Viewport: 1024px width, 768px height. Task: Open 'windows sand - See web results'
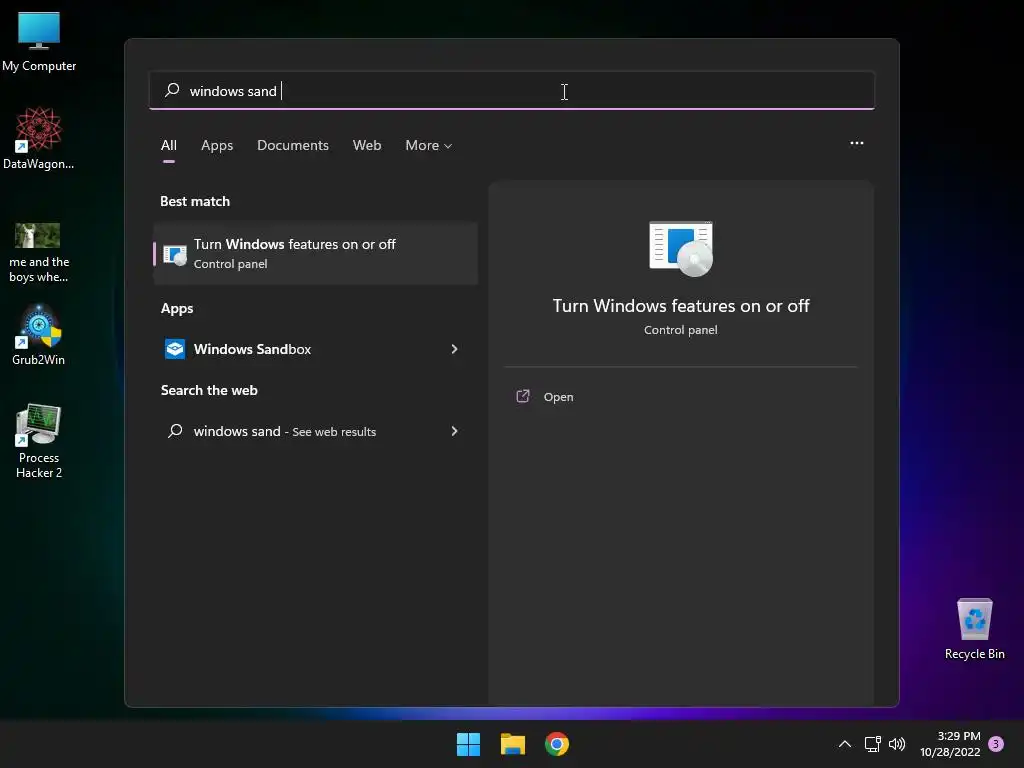(x=315, y=431)
